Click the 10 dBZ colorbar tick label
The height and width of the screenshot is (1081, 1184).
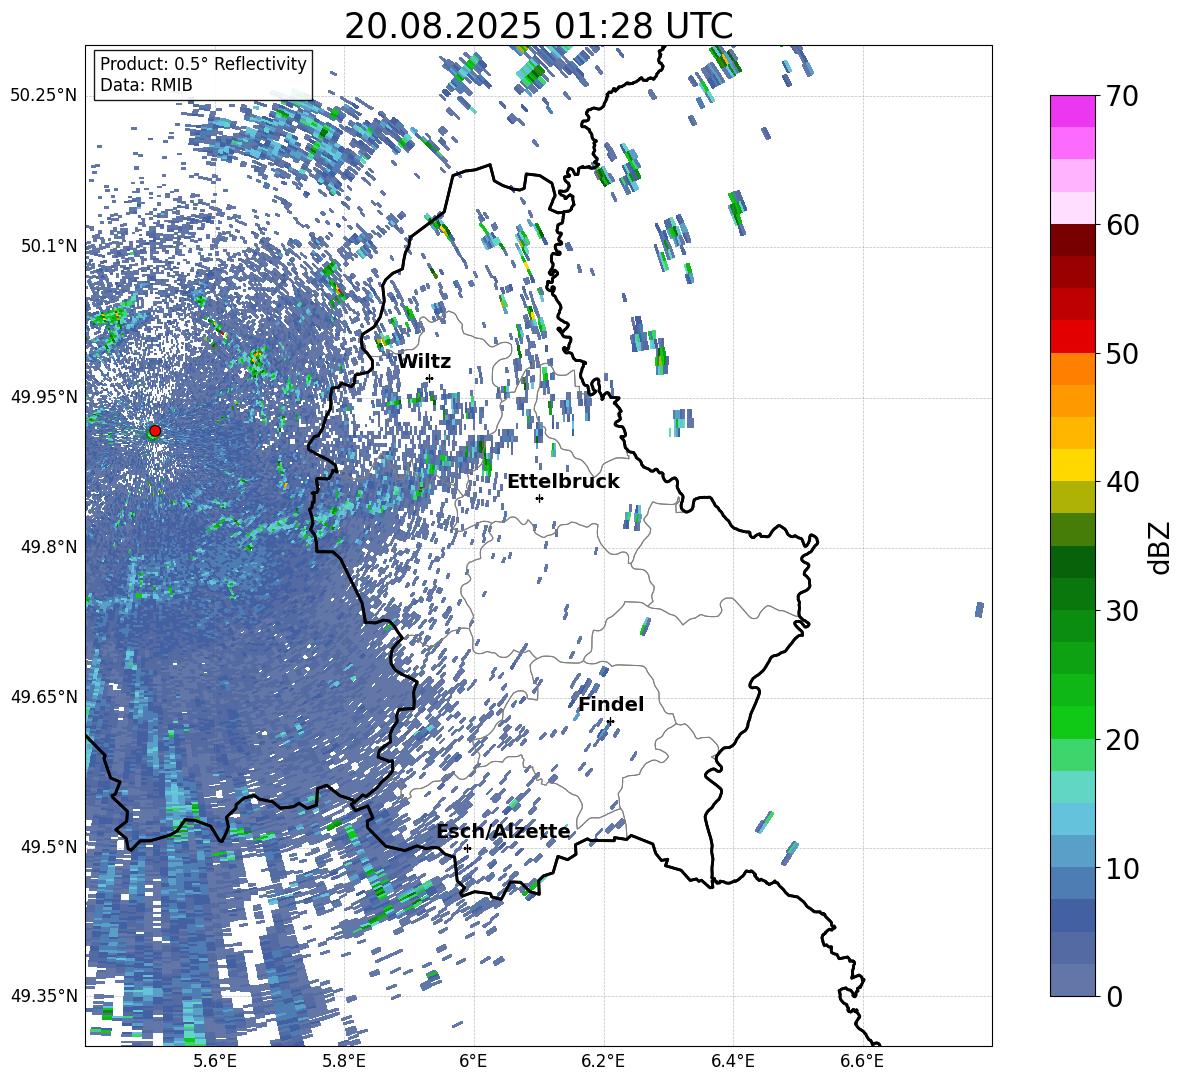coord(1122,868)
